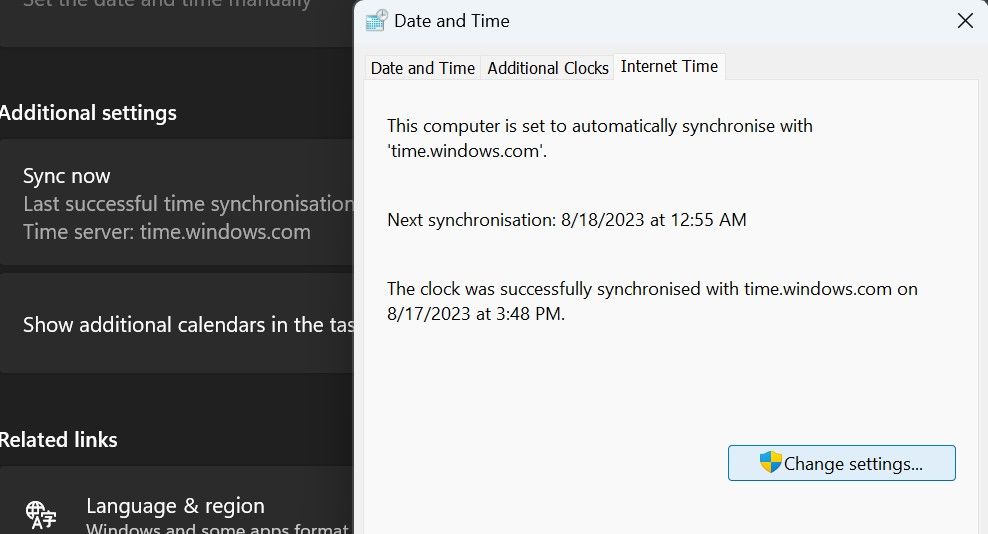This screenshot has height=534, width=988.
Task: Click the Language & region globe icon
Action: coord(41,514)
